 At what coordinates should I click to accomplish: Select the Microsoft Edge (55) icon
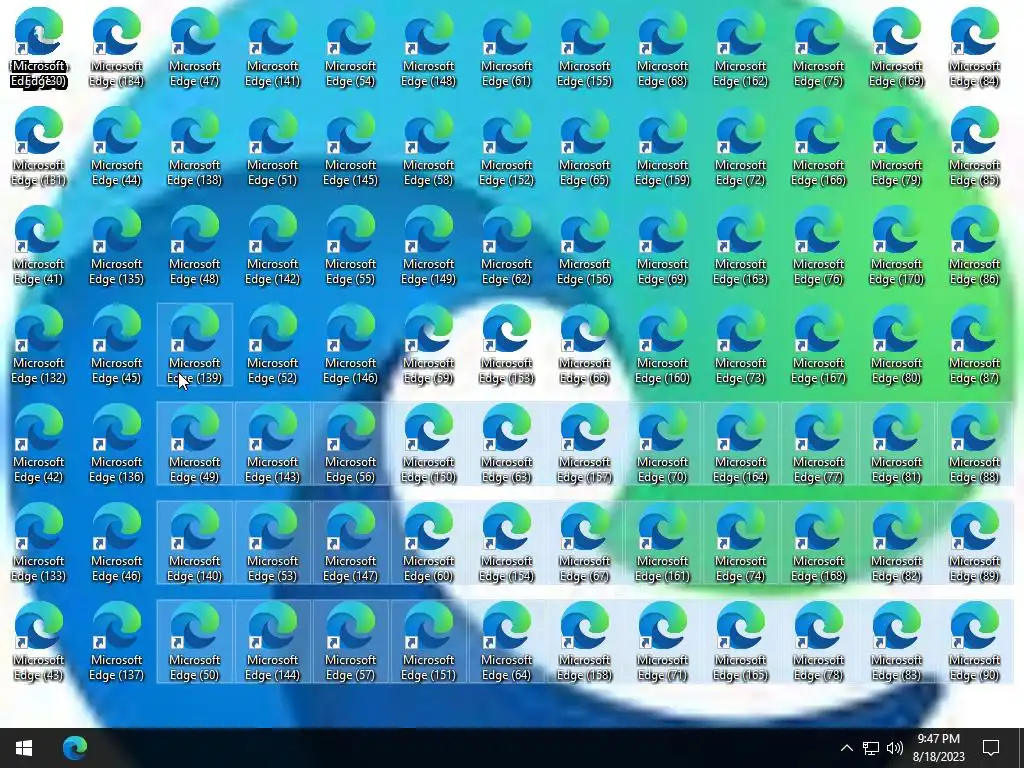[351, 245]
